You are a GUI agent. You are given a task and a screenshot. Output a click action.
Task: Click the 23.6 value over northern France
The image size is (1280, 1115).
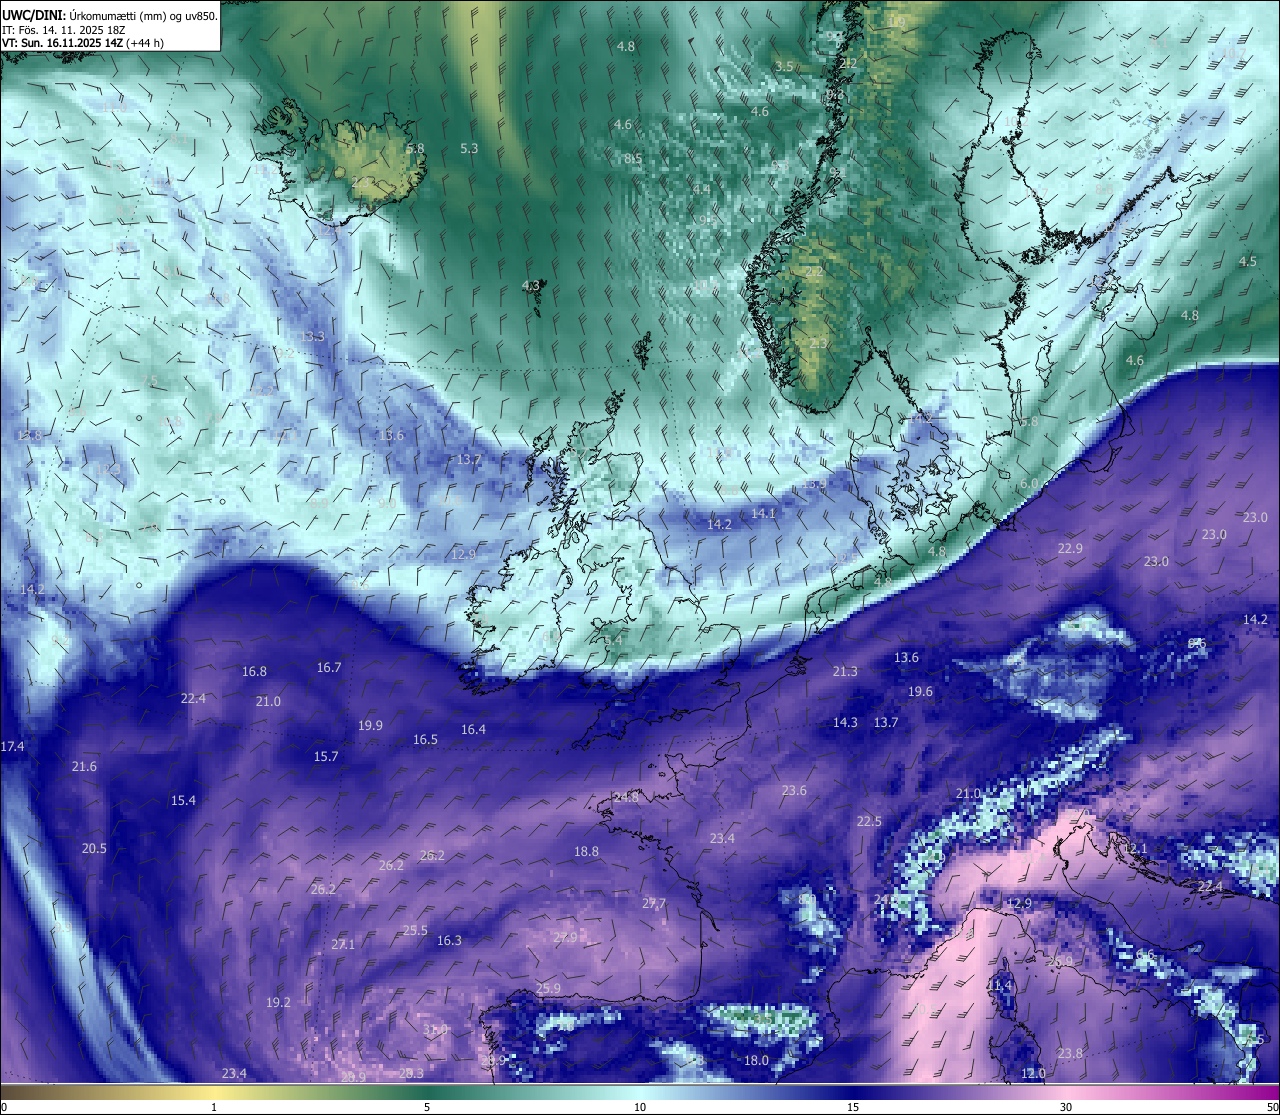pos(794,790)
